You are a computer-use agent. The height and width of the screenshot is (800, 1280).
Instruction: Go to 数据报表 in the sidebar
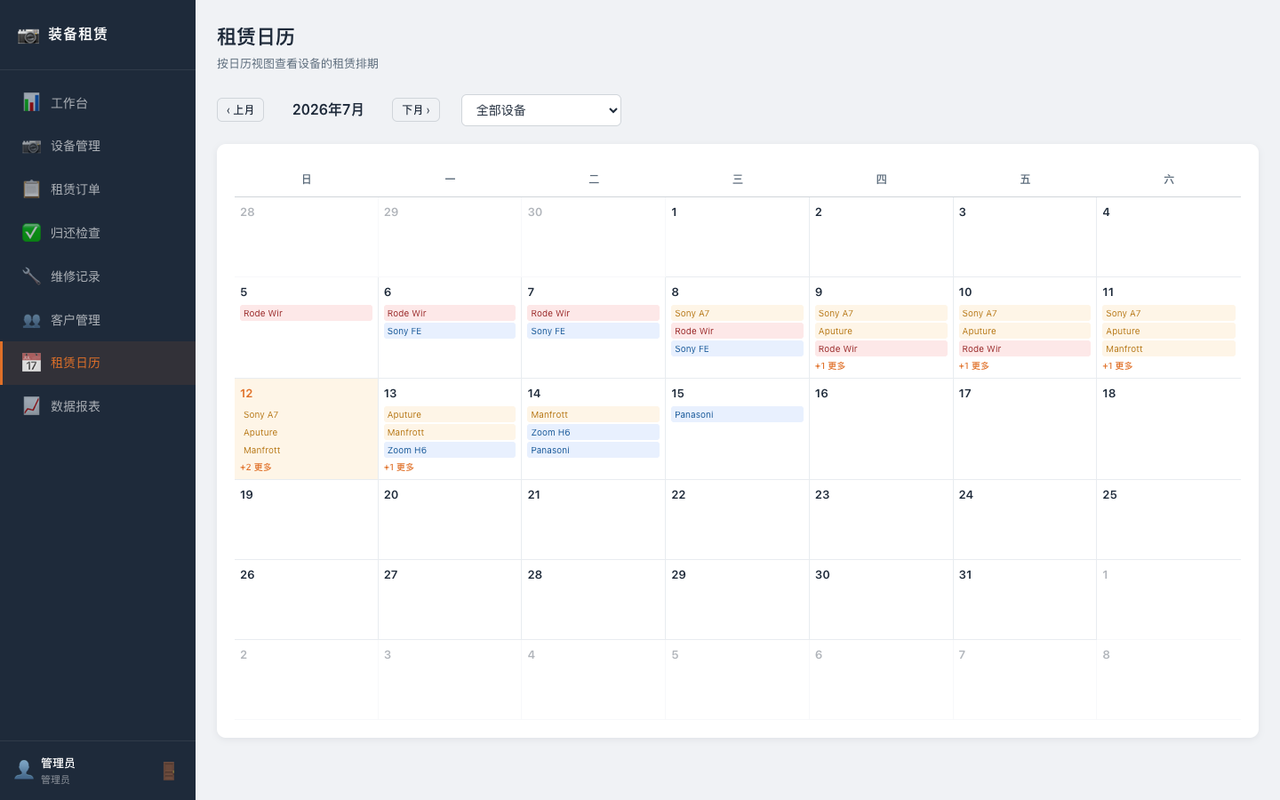coord(98,406)
